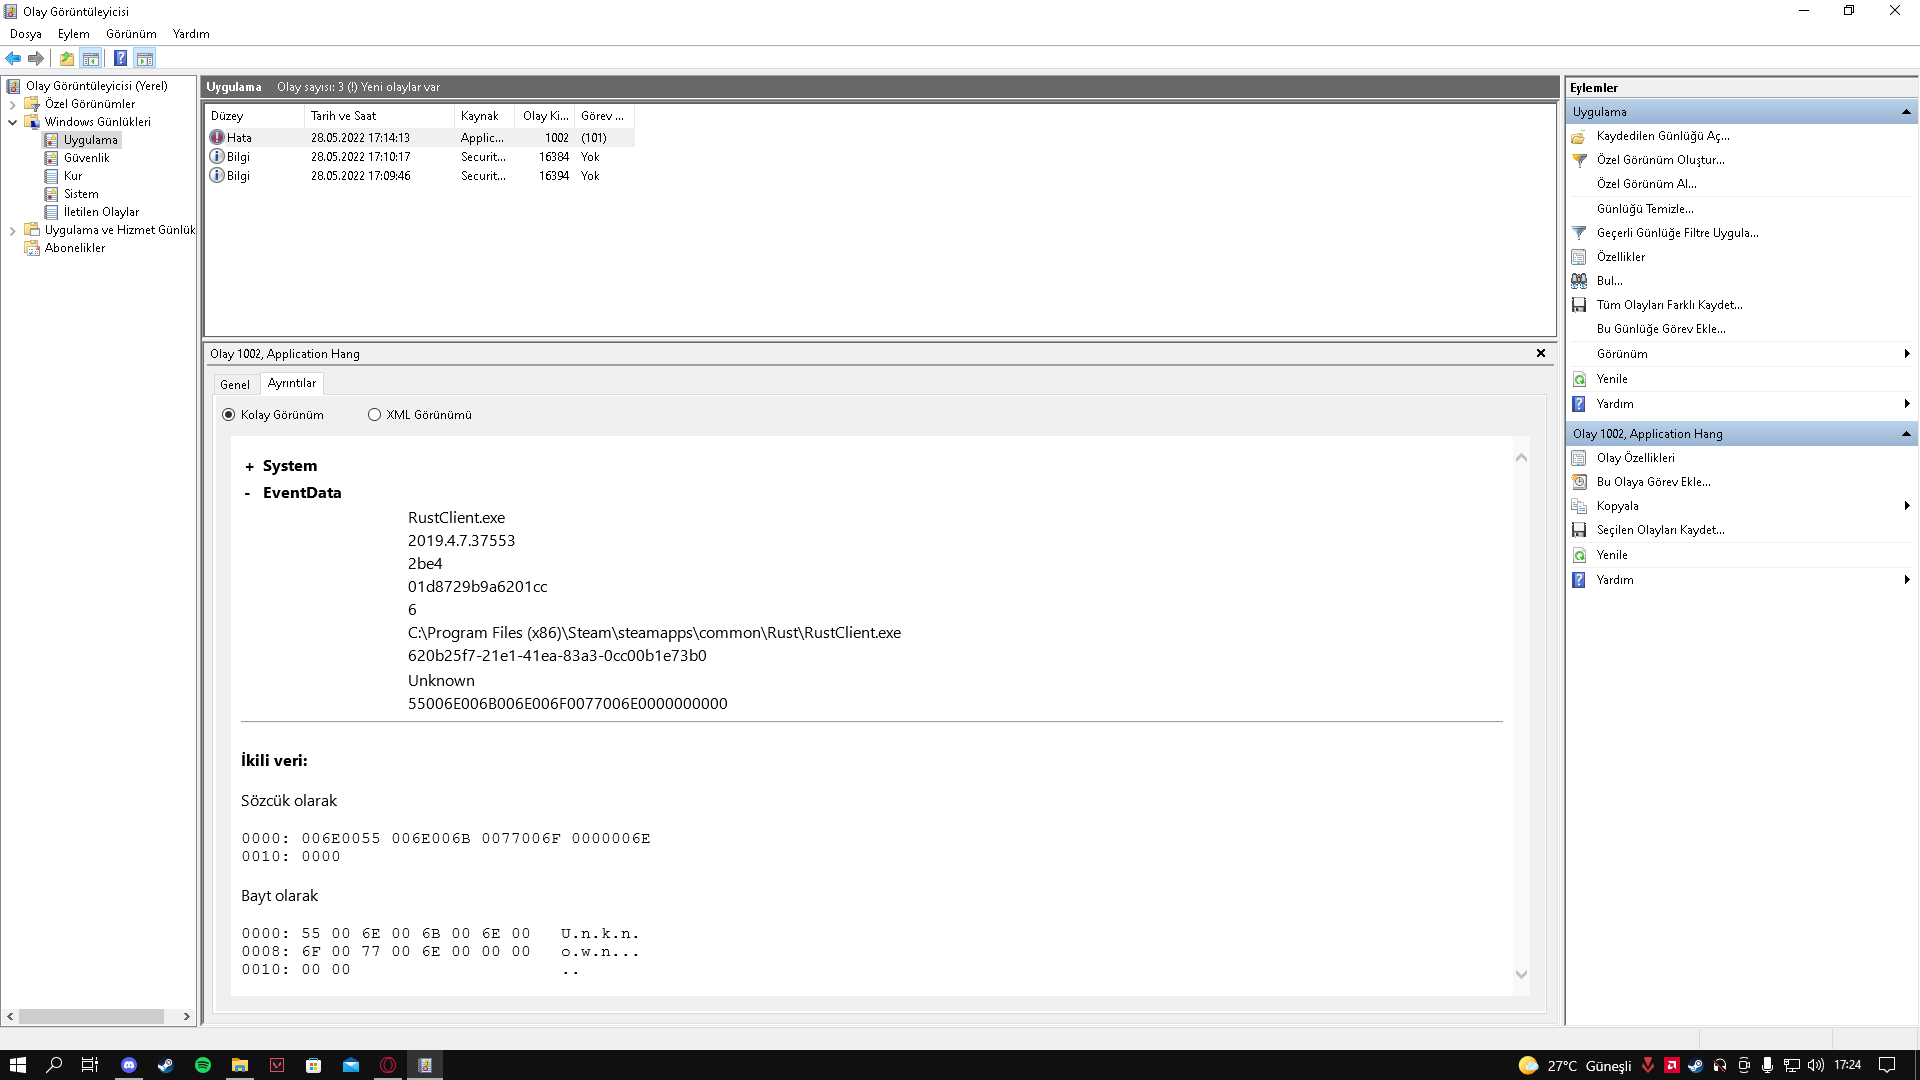Click the binoculars Bul... find icon
1920x1080 pixels.
pyautogui.click(x=1579, y=281)
